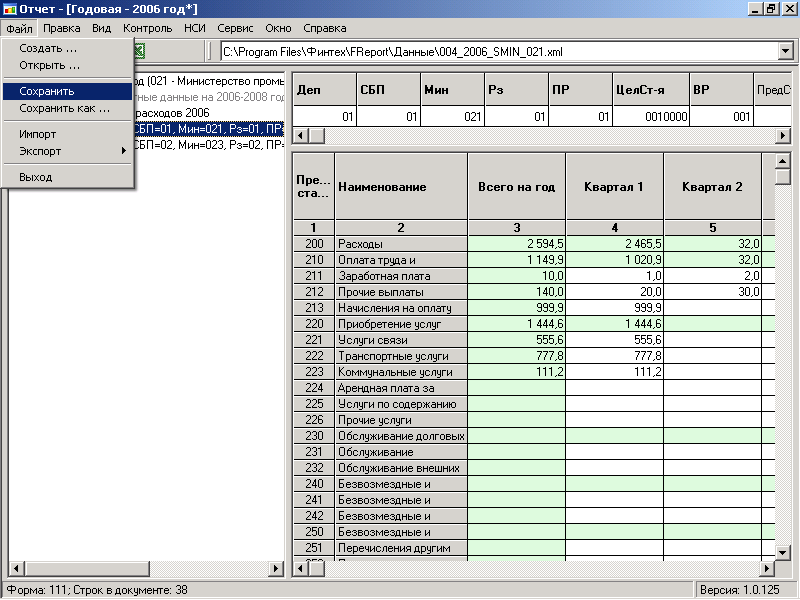The width and height of the screenshot is (800, 600).
Task: Open the Контроль menu
Action: (147, 28)
